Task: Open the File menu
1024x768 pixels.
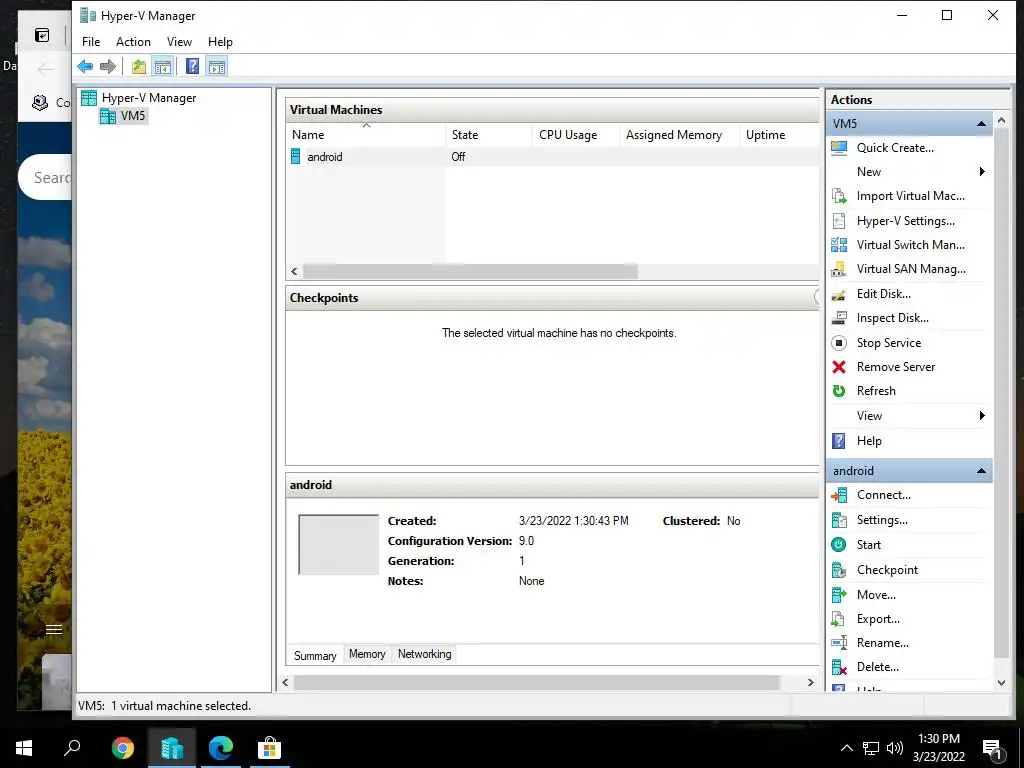Action: click(91, 42)
